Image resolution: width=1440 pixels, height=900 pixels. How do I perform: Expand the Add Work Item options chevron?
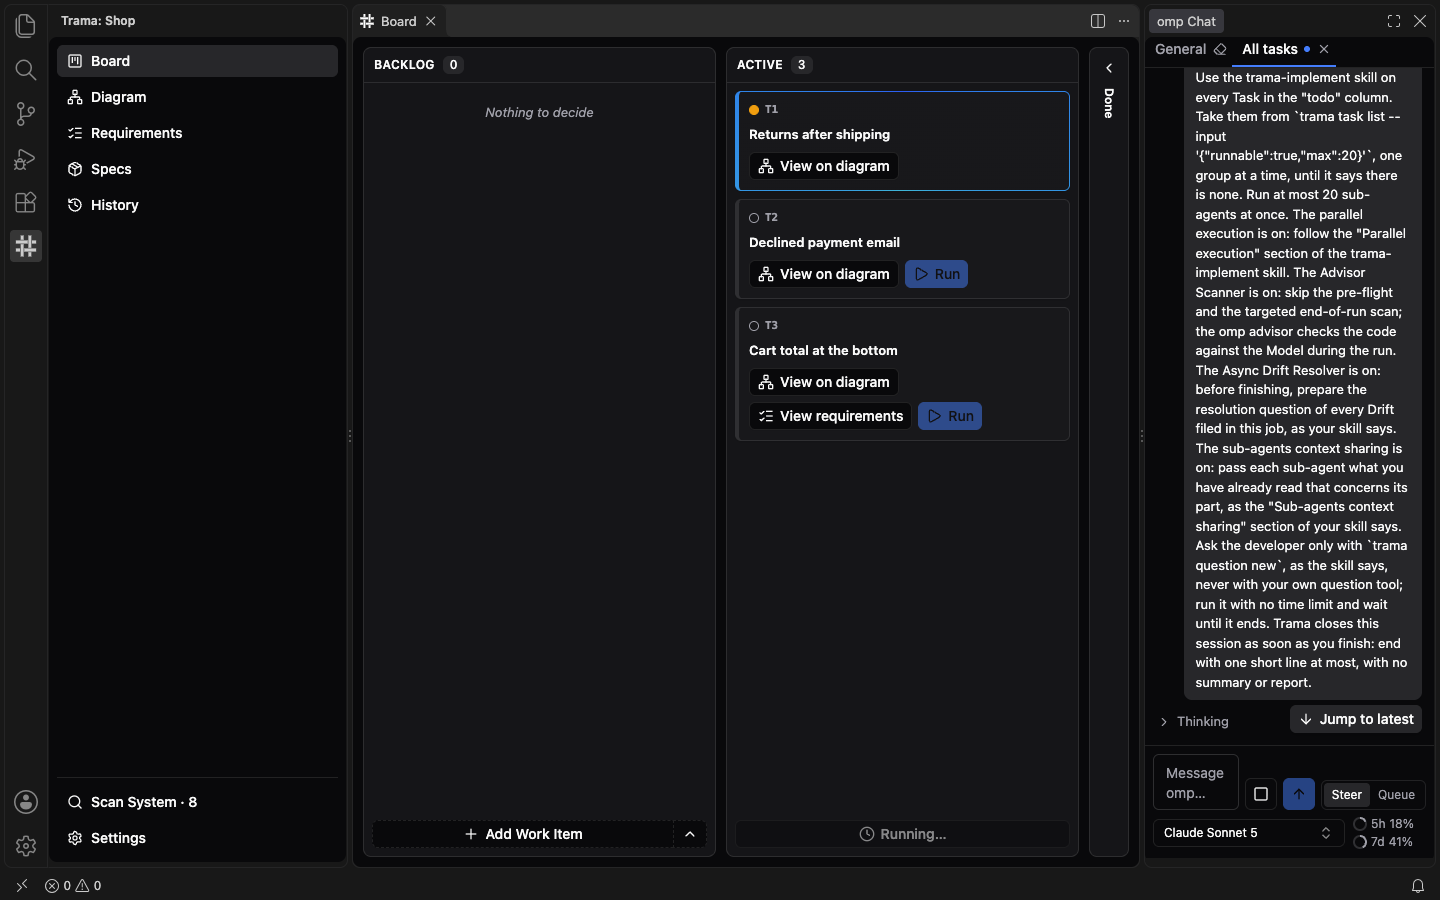pyautogui.click(x=690, y=834)
